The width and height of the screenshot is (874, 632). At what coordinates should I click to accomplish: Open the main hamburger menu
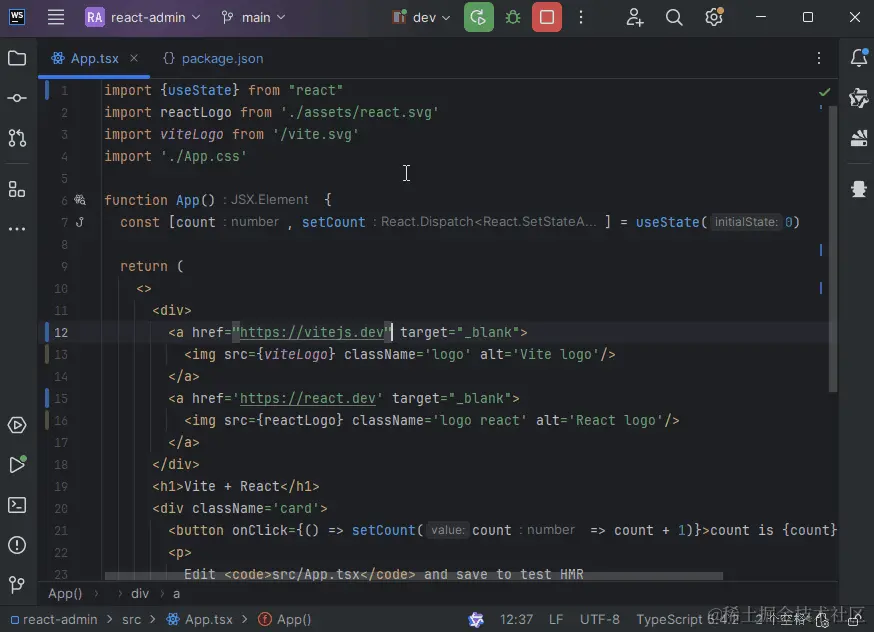click(56, 17)
